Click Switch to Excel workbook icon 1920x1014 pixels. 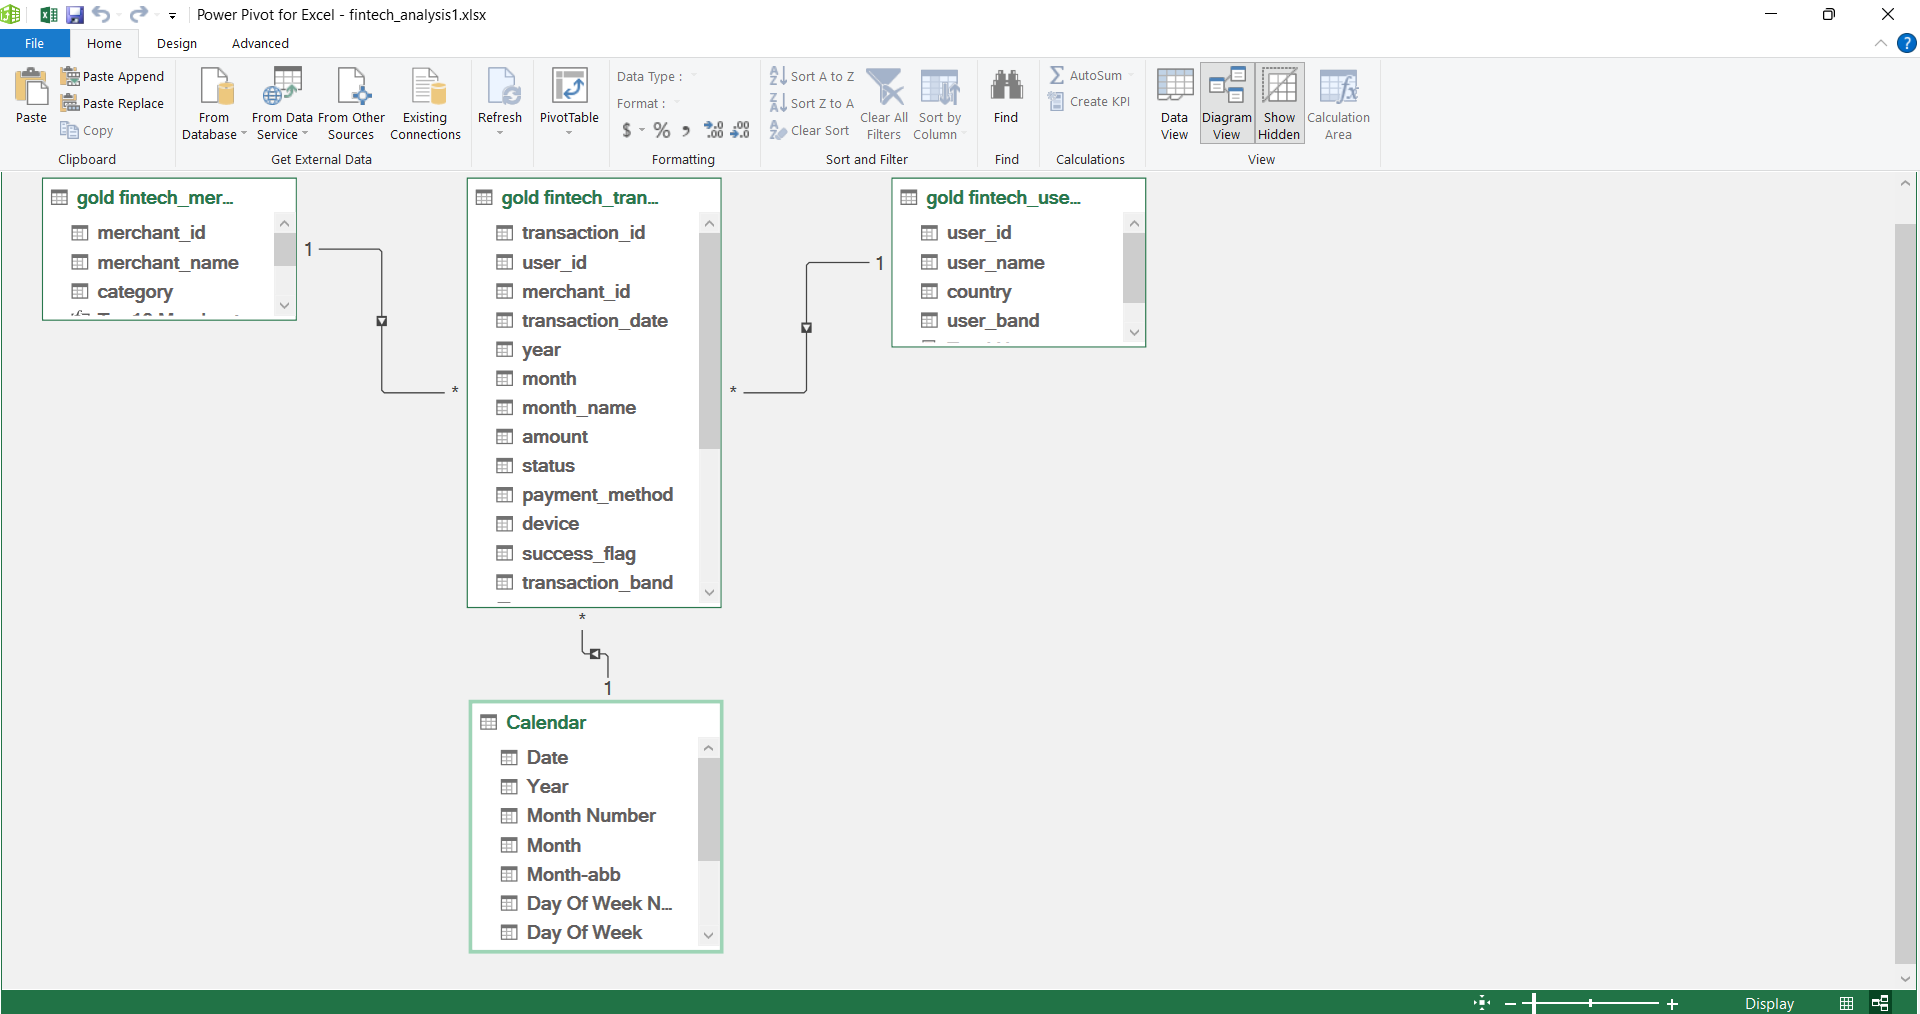coord(47,15)
